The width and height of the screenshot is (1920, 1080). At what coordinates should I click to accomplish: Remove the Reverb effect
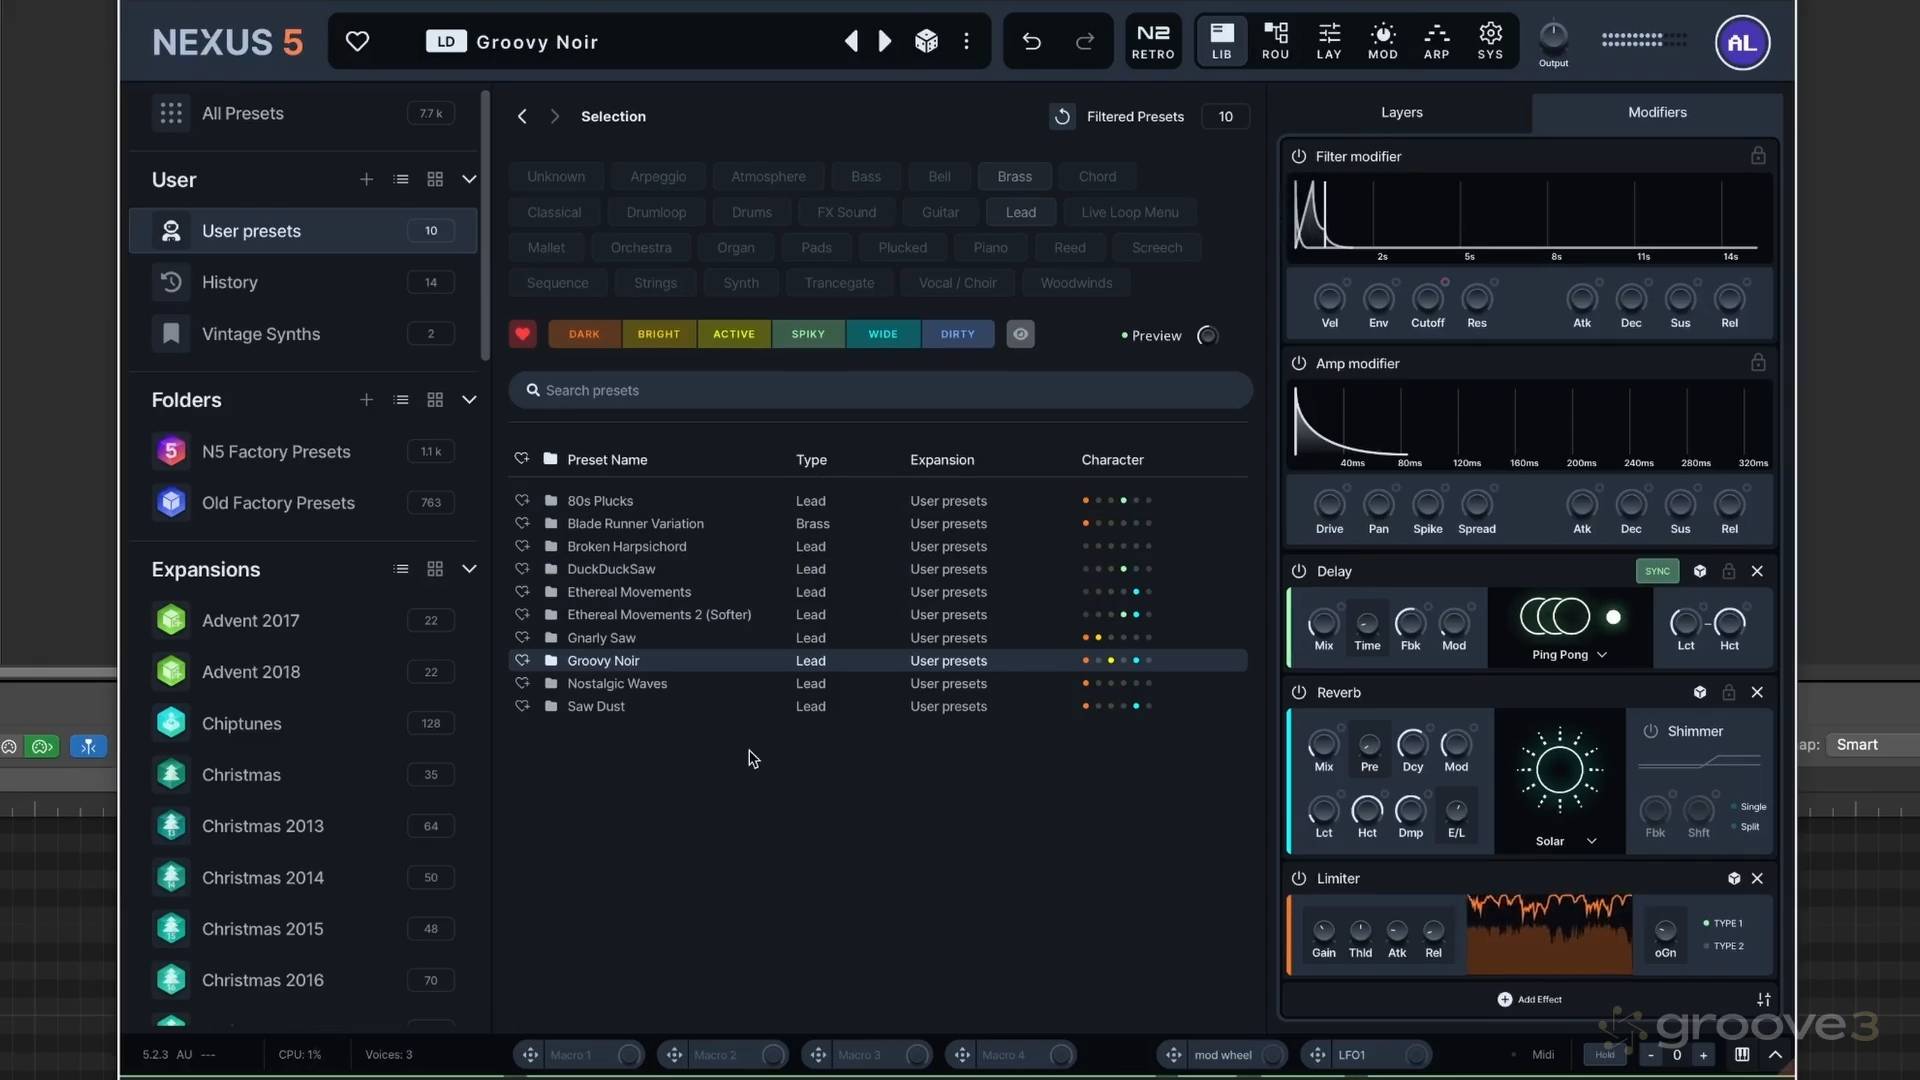tap(1757, 692)
